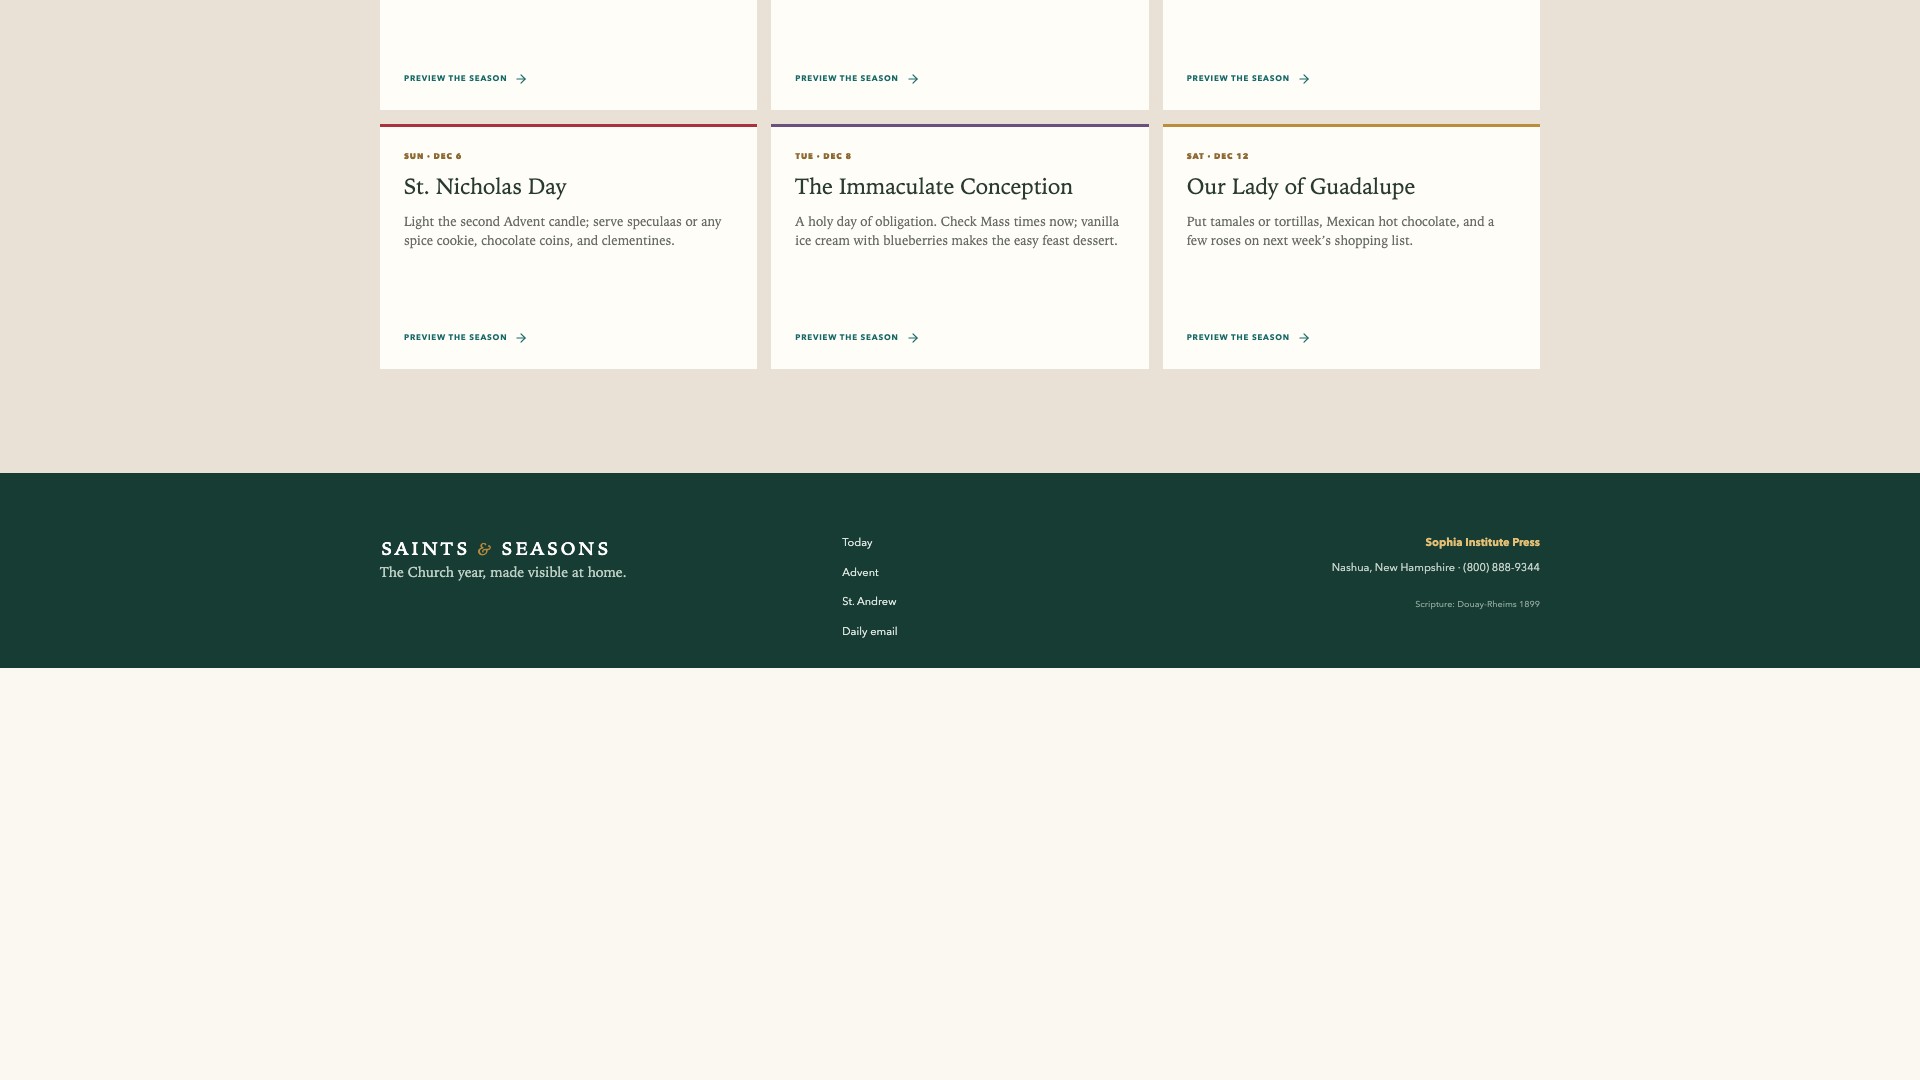1920x1080 pixels.
Task: Click The Immaculate Conception card title
Action: tap(933, 187)
